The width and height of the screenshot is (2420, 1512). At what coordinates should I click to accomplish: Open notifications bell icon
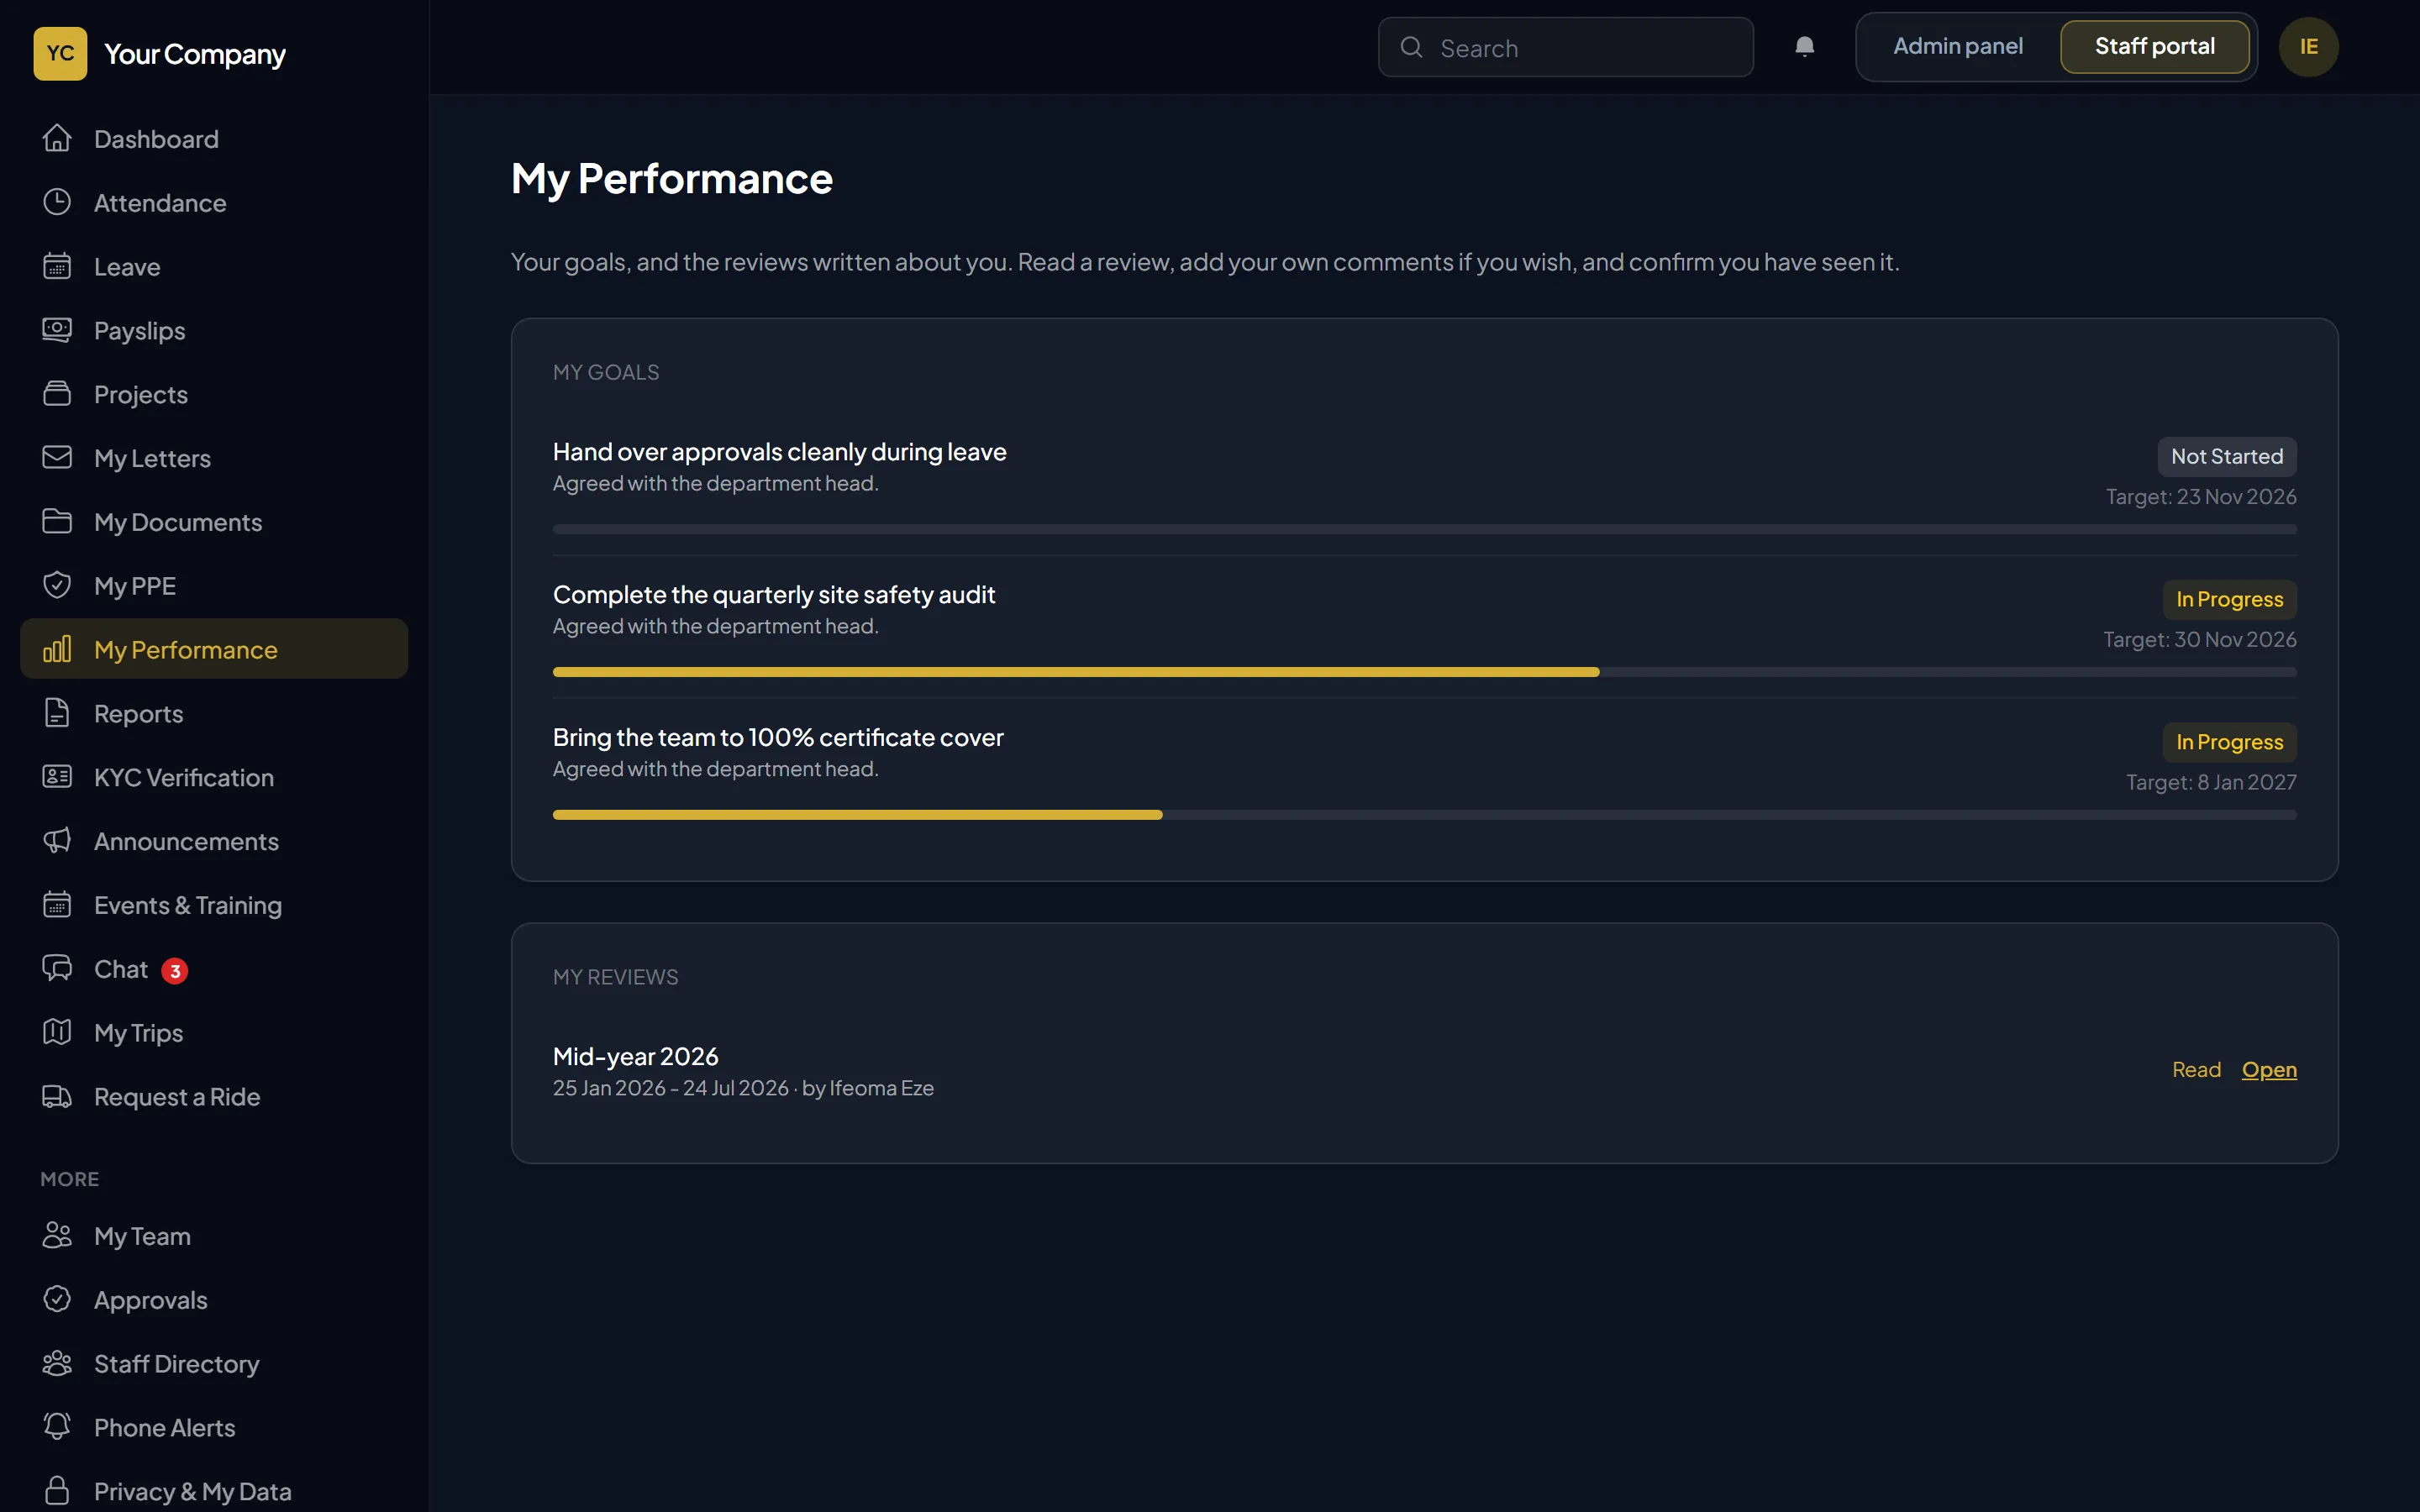[1804, 47]
